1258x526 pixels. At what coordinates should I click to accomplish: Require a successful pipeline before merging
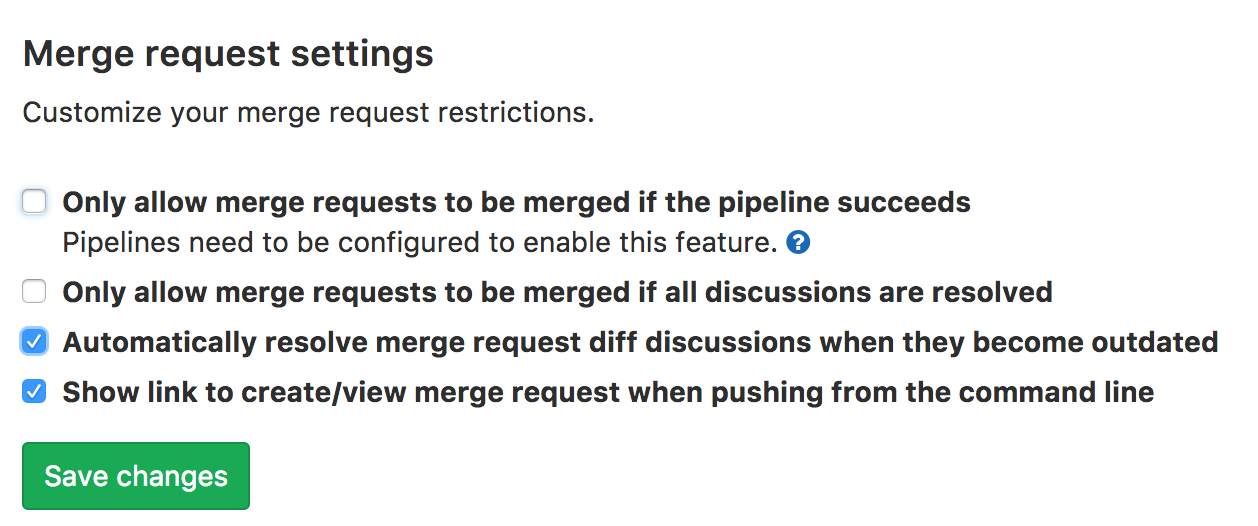(35, 203)
